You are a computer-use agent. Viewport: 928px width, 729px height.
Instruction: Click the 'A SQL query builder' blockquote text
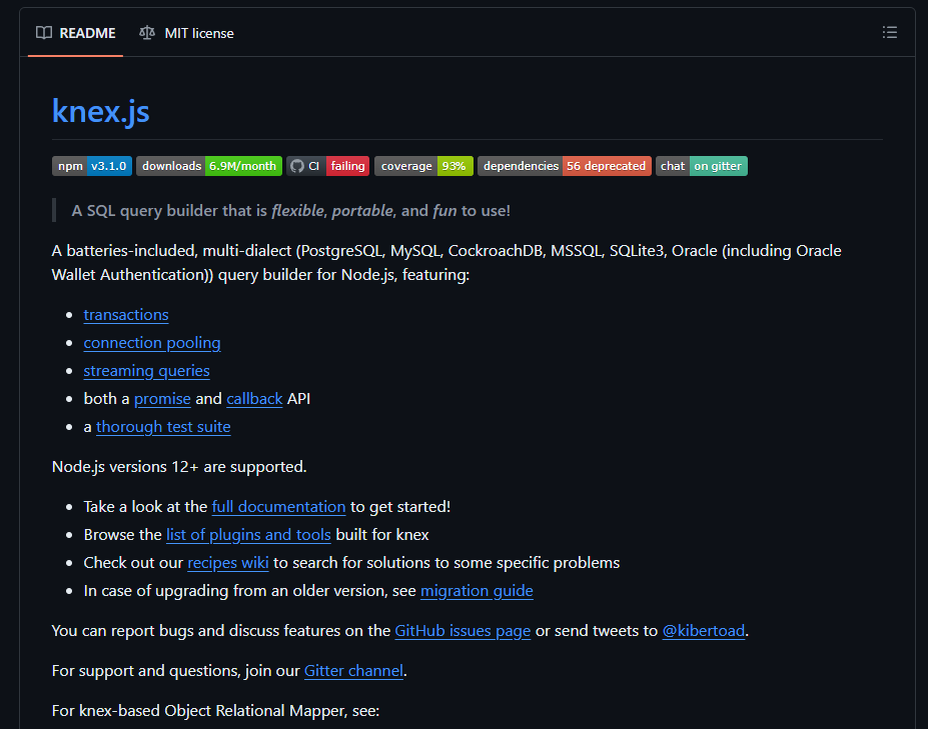tap(291, 211)
